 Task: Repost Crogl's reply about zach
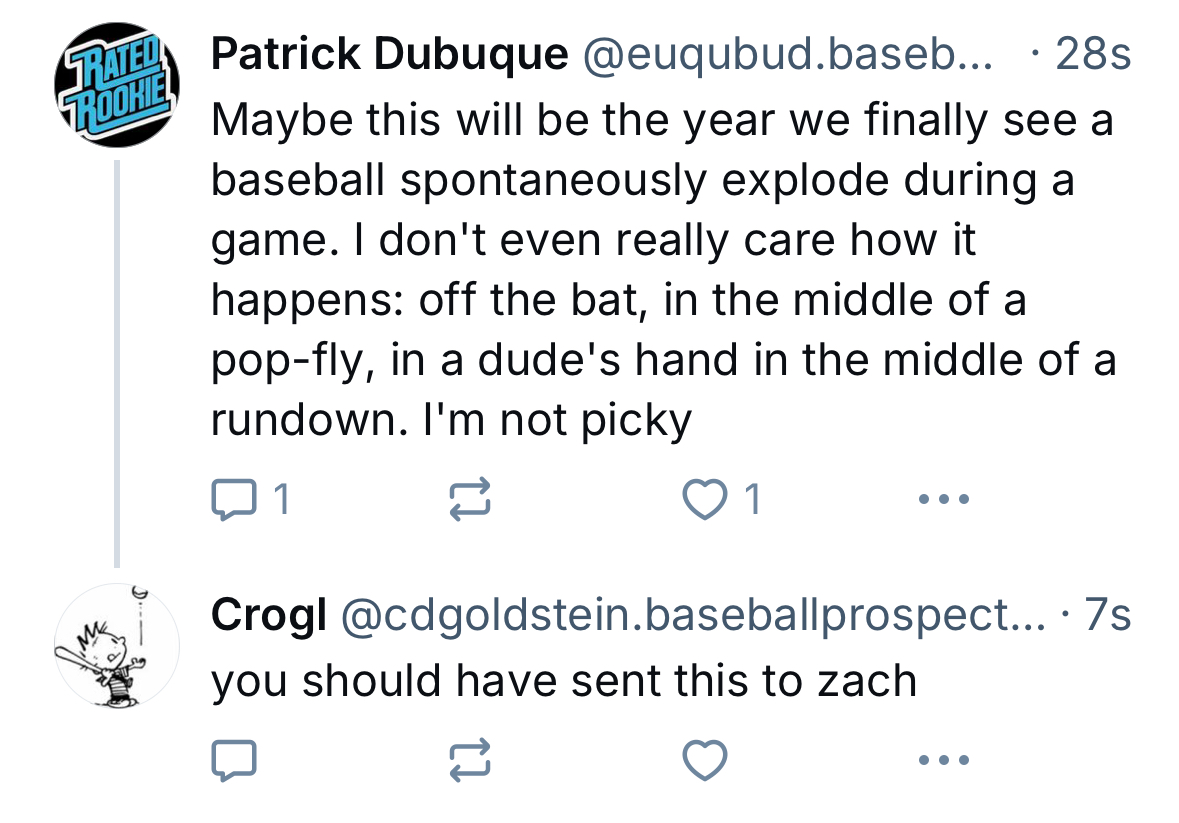click(x=470, y=761)
